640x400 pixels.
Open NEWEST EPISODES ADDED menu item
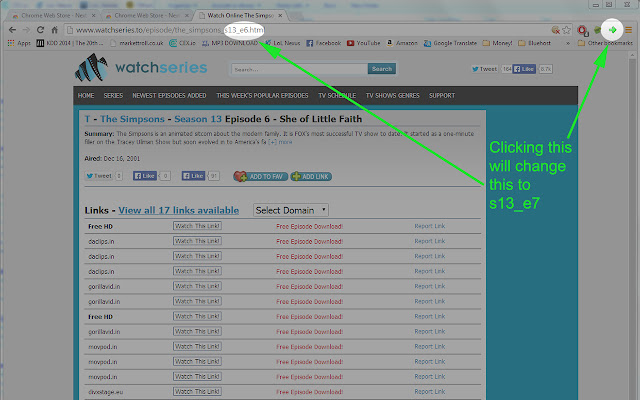click(x=169, y=96)
